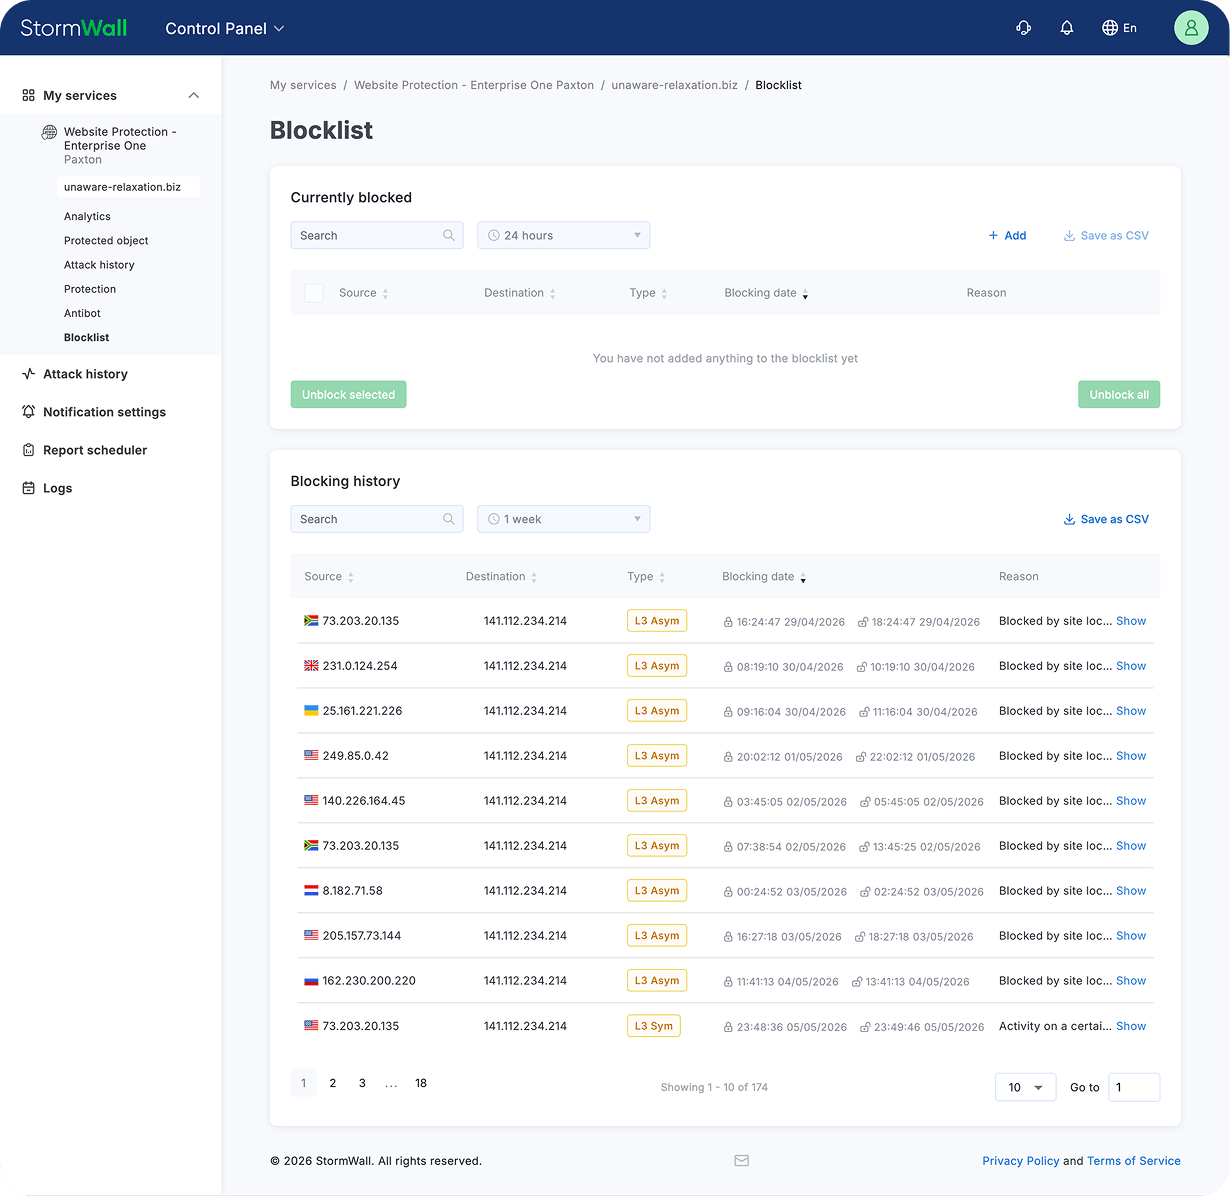Click the My services grid icon
Viewport: 1230px width, 1196px height.
[28, 96]
